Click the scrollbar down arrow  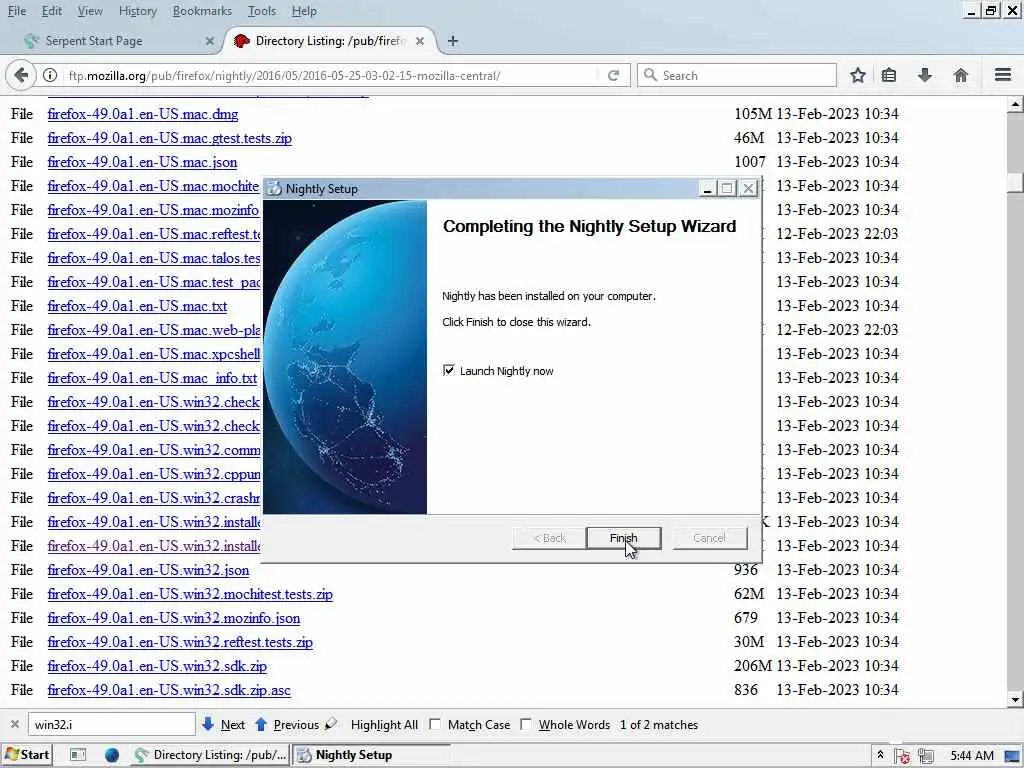tap(1015, 700)
